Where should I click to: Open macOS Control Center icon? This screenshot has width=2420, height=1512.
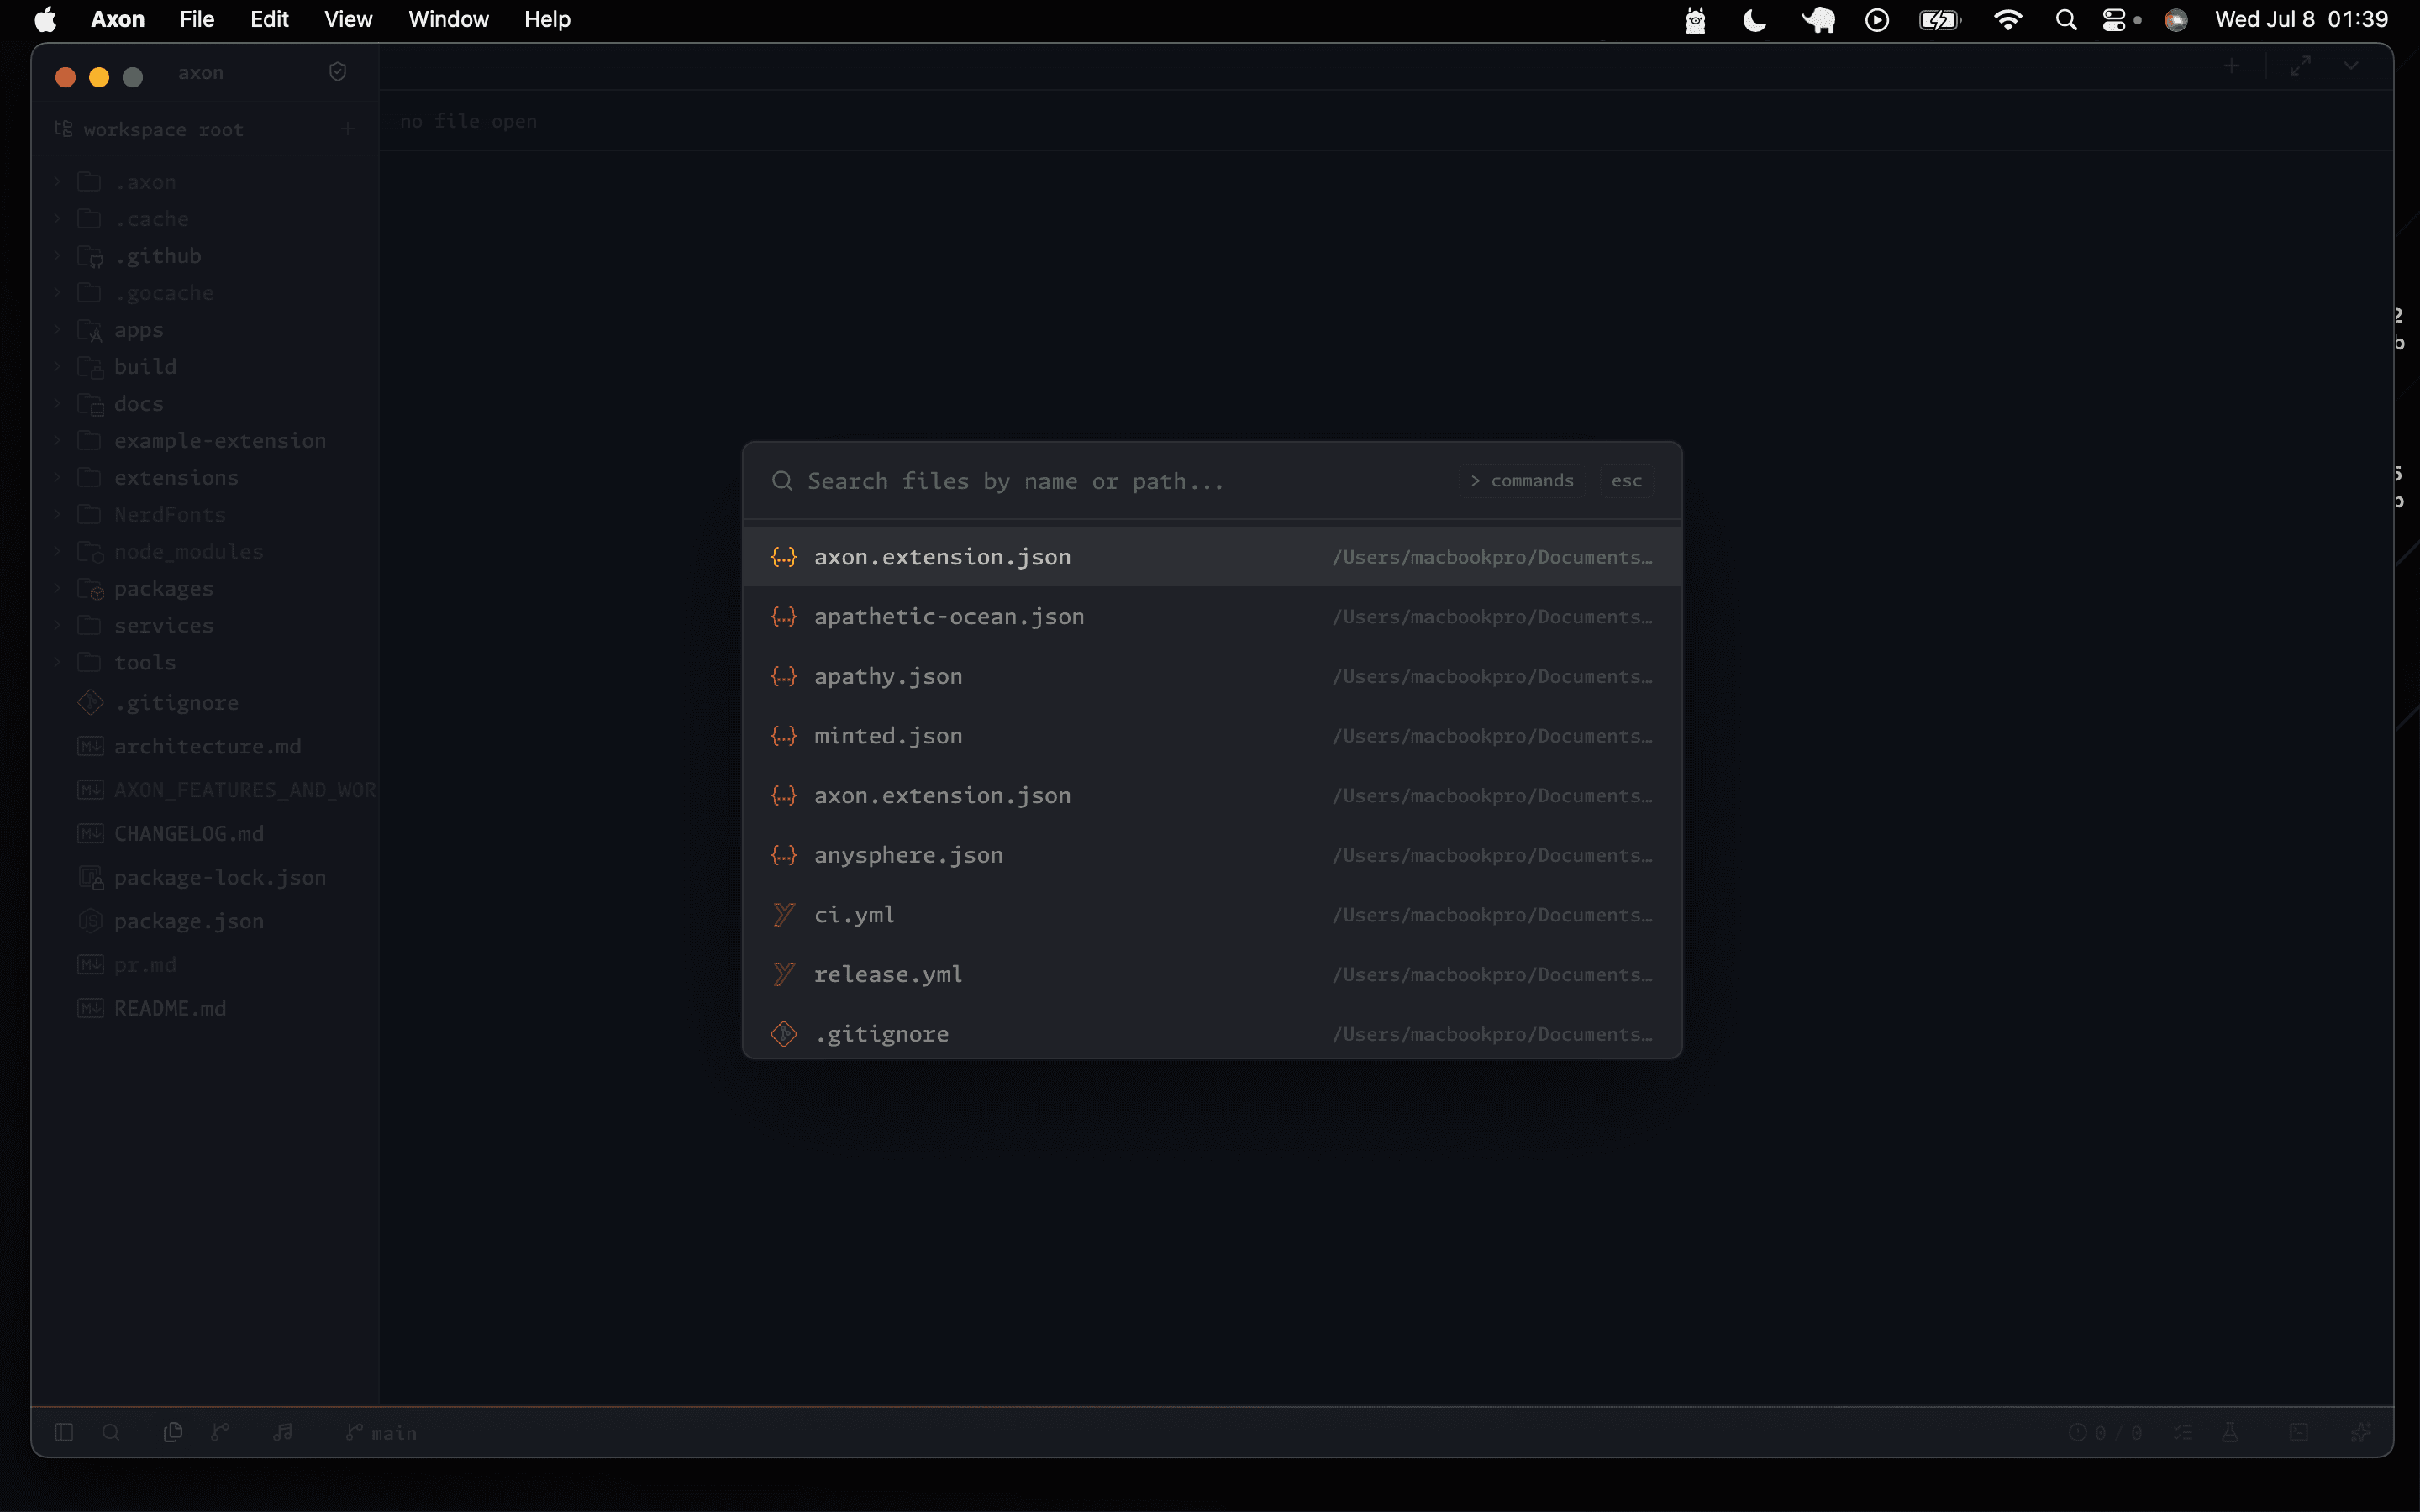tap(2114, 19)
